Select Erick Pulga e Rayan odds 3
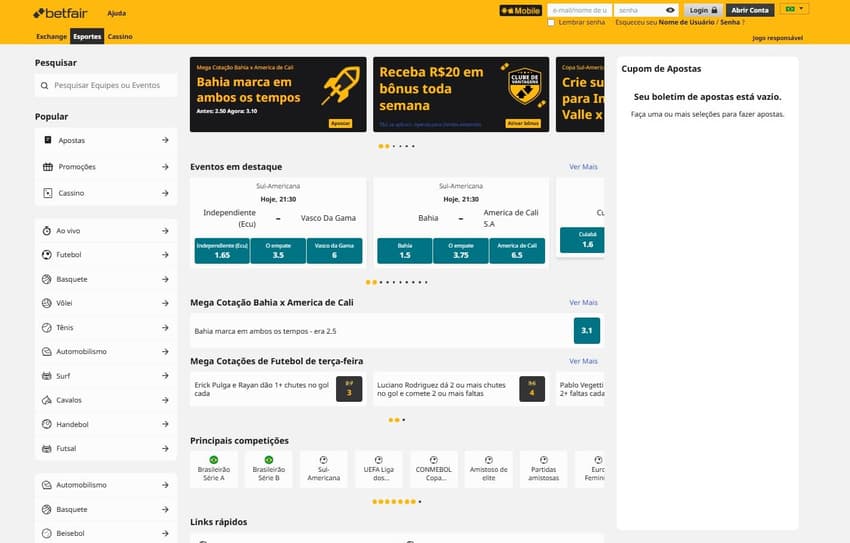 click(349, 389)
